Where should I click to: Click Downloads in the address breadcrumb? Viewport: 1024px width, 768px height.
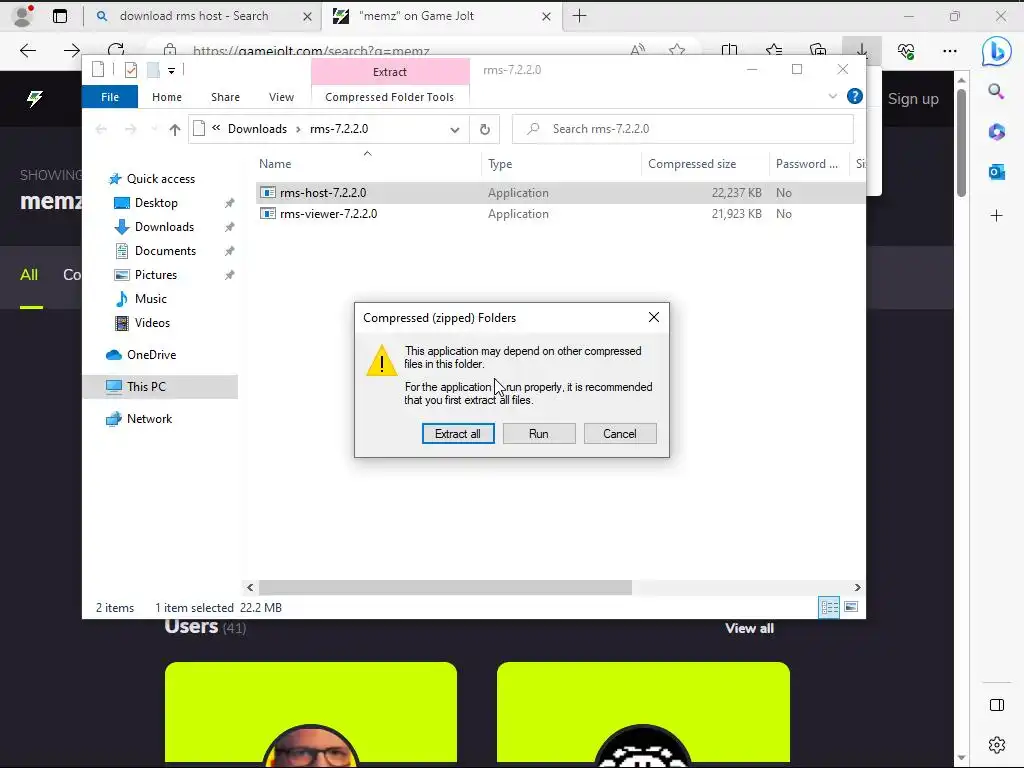pyautogui.click(x=257, y=129)
